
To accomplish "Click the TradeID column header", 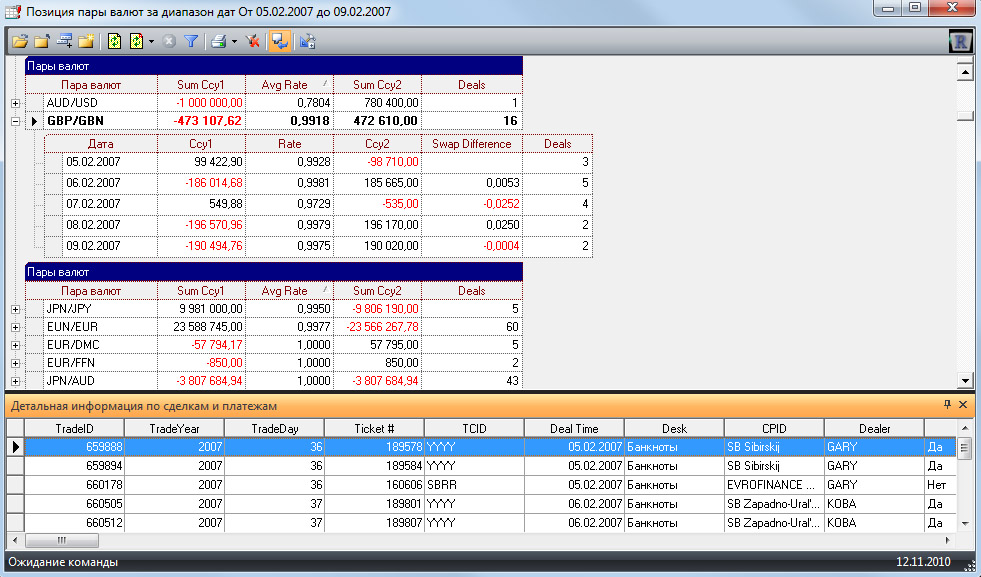I will [x=74, y=429].
